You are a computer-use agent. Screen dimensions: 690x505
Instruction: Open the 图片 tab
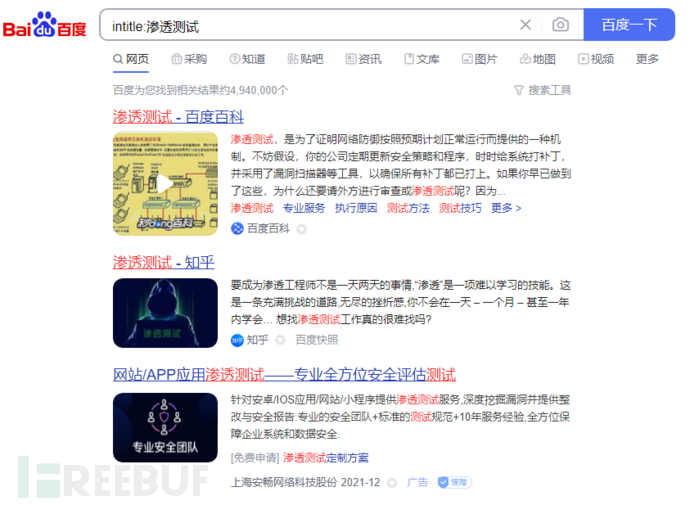click(480, 59)
